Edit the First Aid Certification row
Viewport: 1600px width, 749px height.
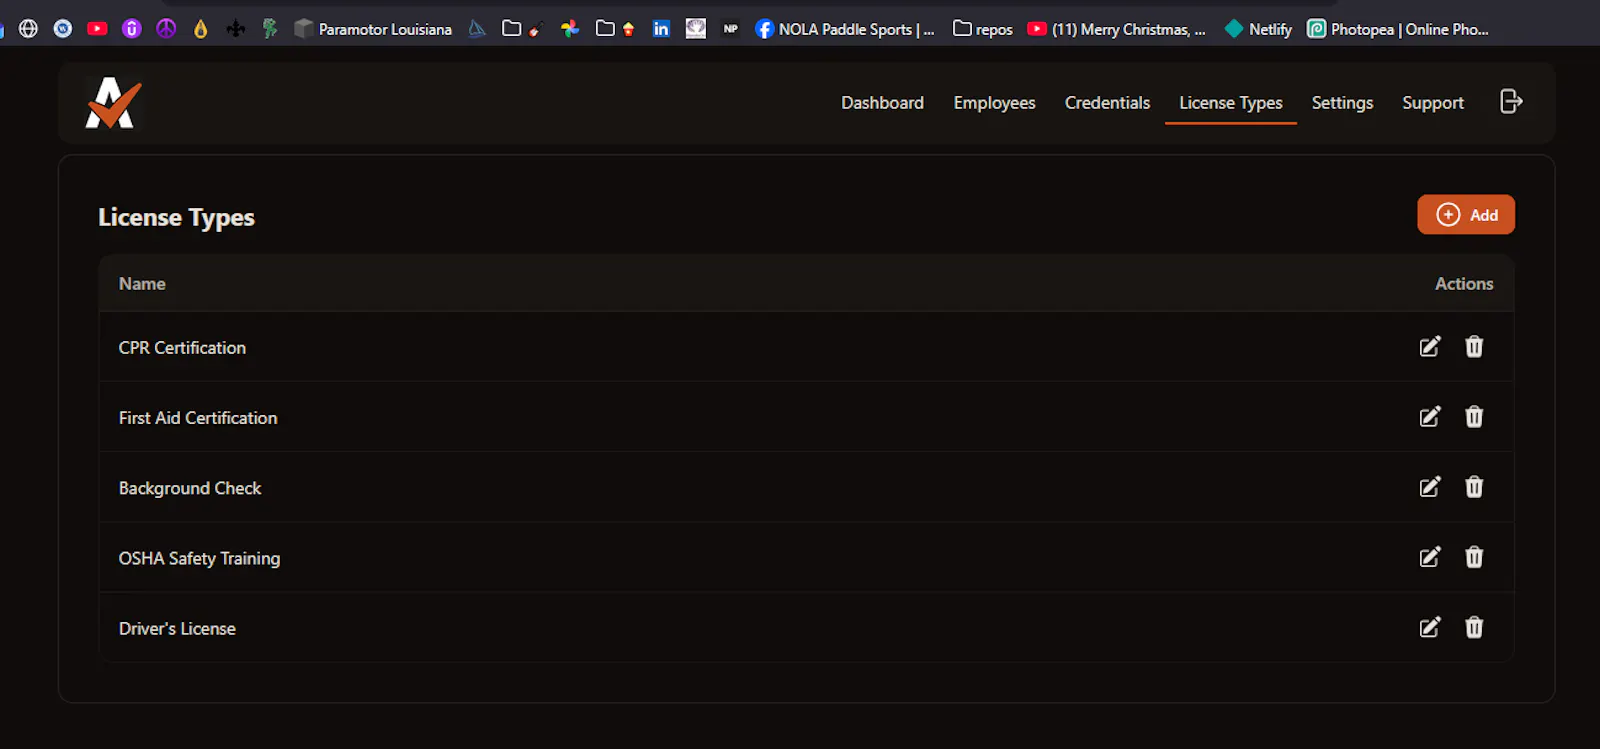[x=1430, y=417]
